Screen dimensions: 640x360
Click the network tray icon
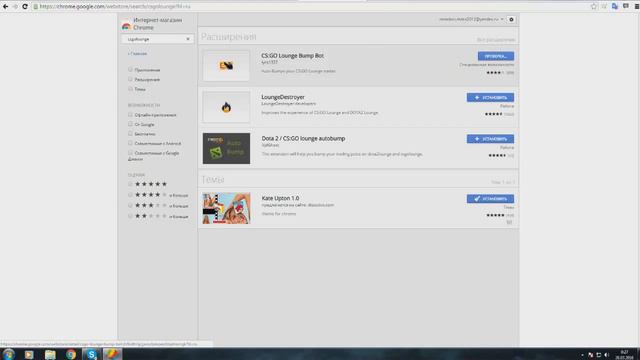pos(599,355)
